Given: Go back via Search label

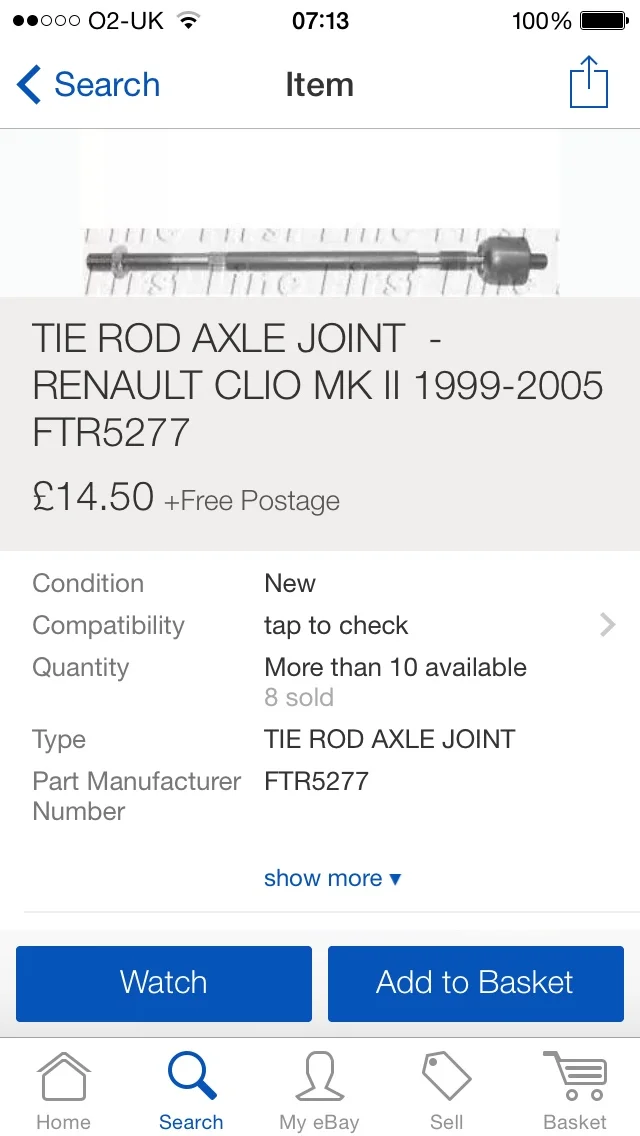Looking at the screenshot, I should [107, 84].
